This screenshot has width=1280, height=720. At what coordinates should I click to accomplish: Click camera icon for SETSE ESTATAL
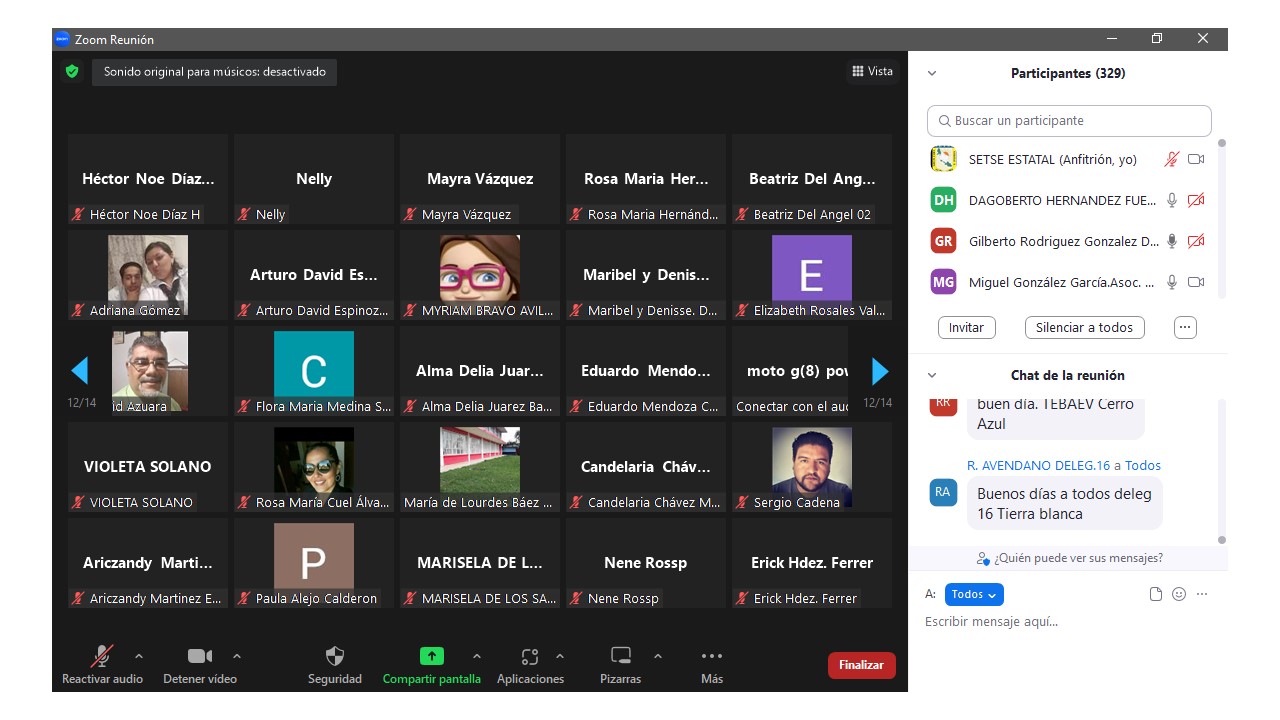[1196, 159]
